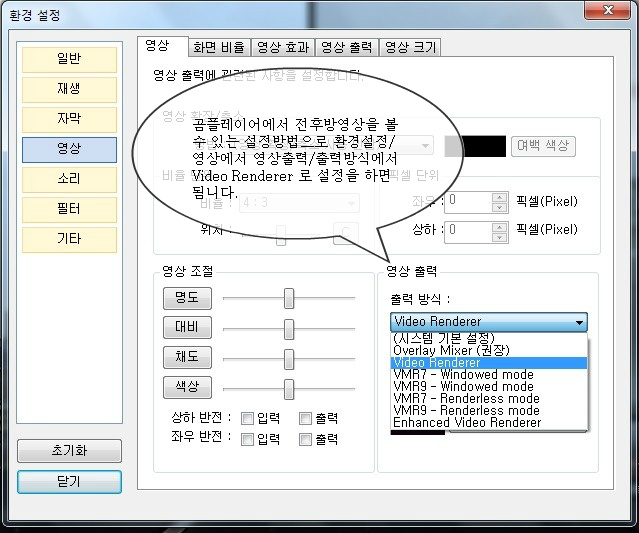Choose VMR9 - Renderless mode
This screenshot has width=639, height=533.
[489, 410]
